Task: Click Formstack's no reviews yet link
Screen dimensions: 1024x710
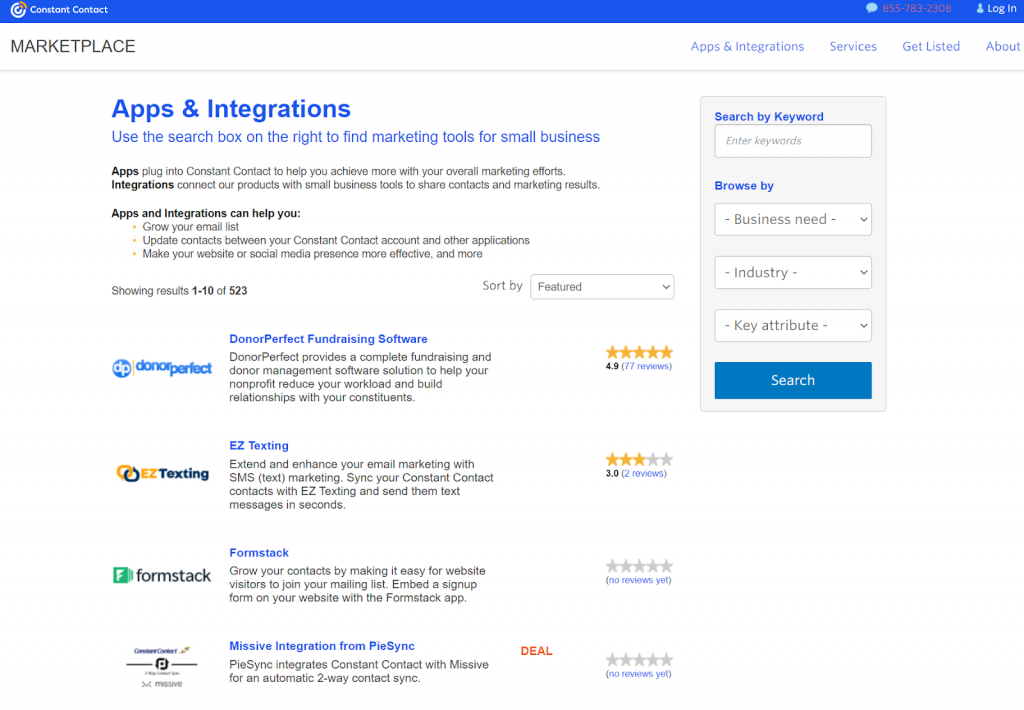Action: pyautogui.click(x=638, y=580)
